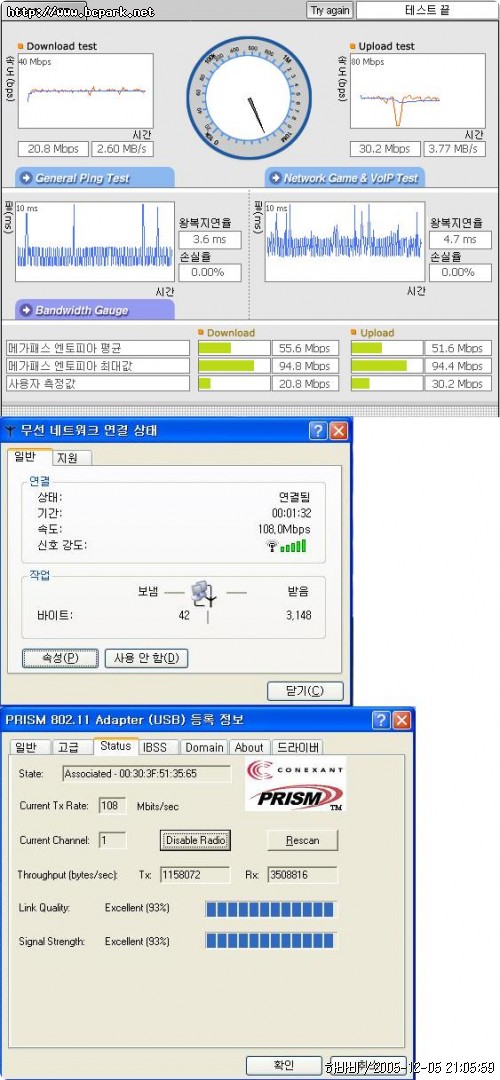Click the Tx throughput field 1158072
Screen dimensions: 500x1080
(x=195, y=875)
